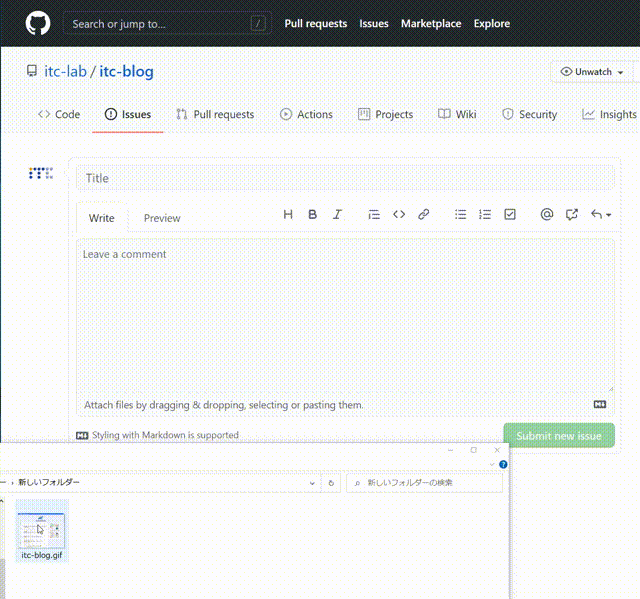Reference an issue or pull request
The image size is (640, 599).
(x=572, y=214)
